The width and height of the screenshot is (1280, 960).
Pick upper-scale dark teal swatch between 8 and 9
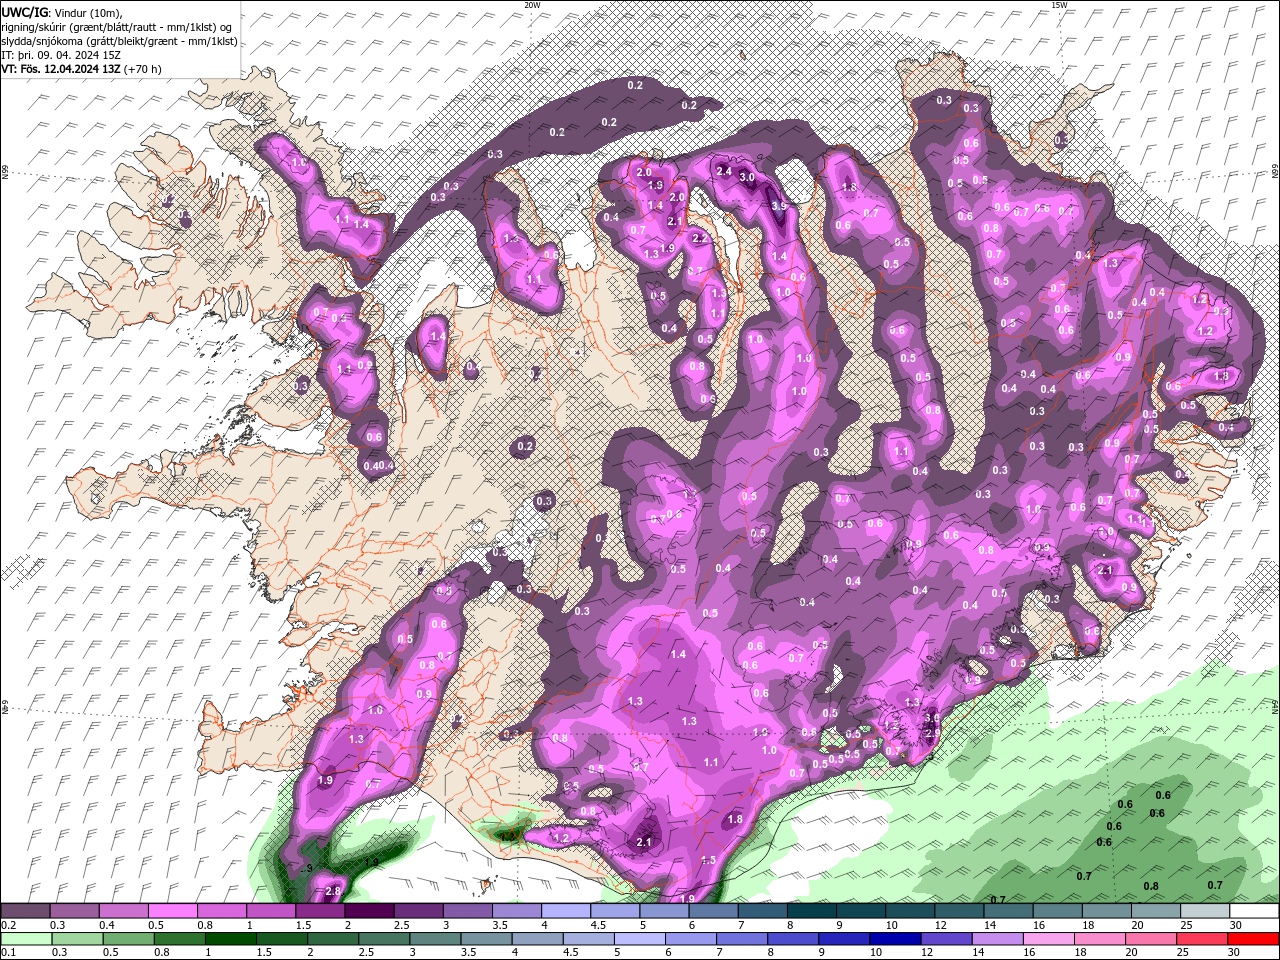812,911
